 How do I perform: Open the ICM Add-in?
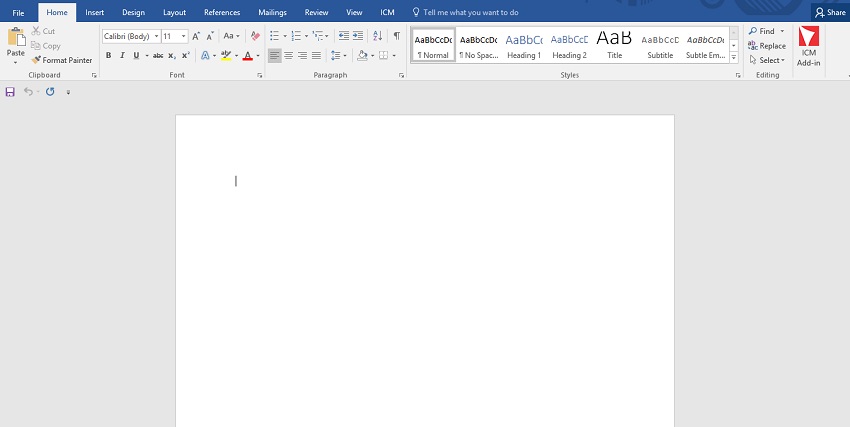[808, 48]
